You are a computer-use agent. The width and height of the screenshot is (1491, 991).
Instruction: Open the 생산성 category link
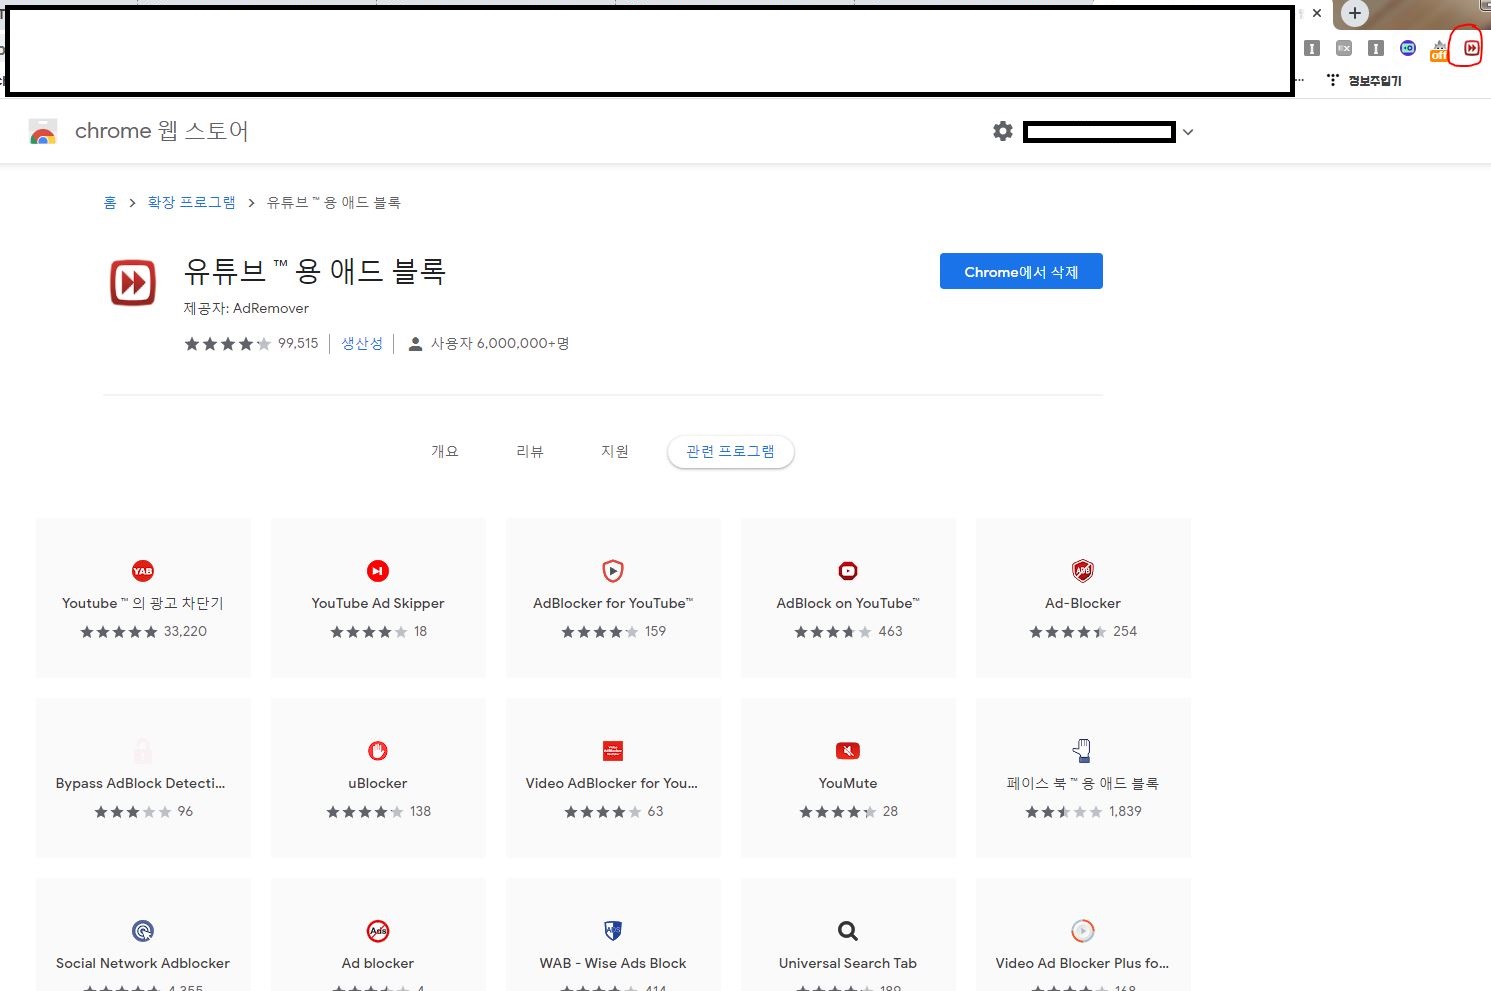(362, 343)
